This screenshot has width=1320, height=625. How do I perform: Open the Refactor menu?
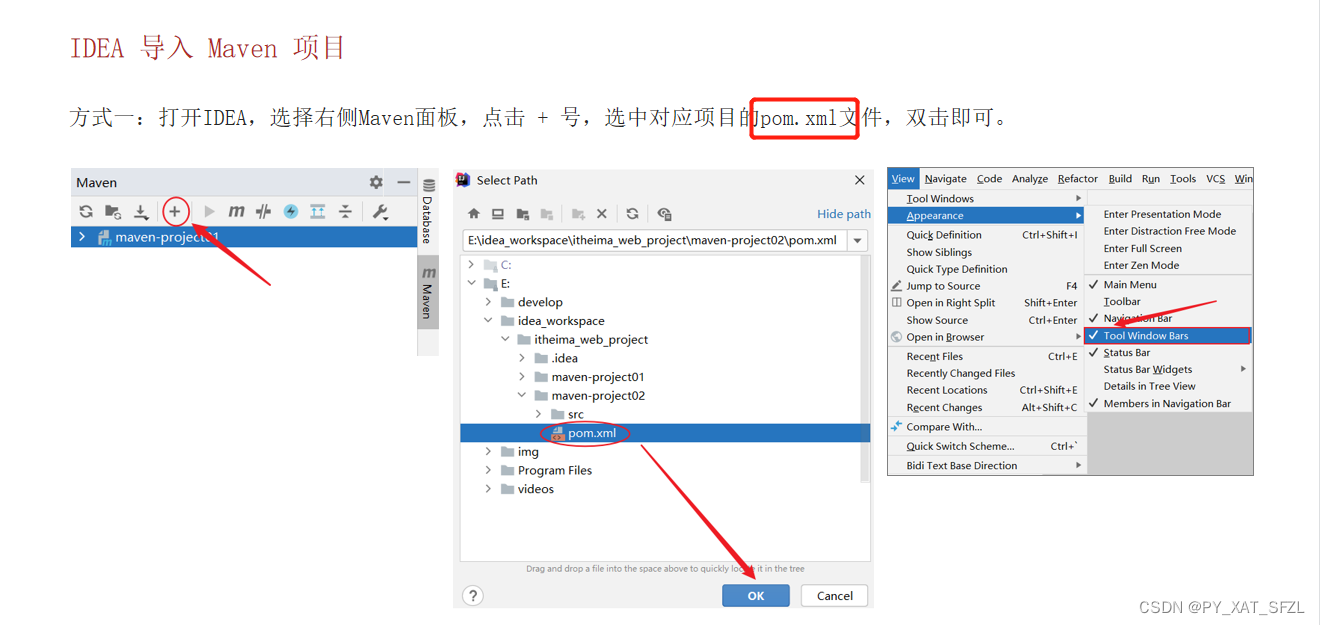point(1077,178)
